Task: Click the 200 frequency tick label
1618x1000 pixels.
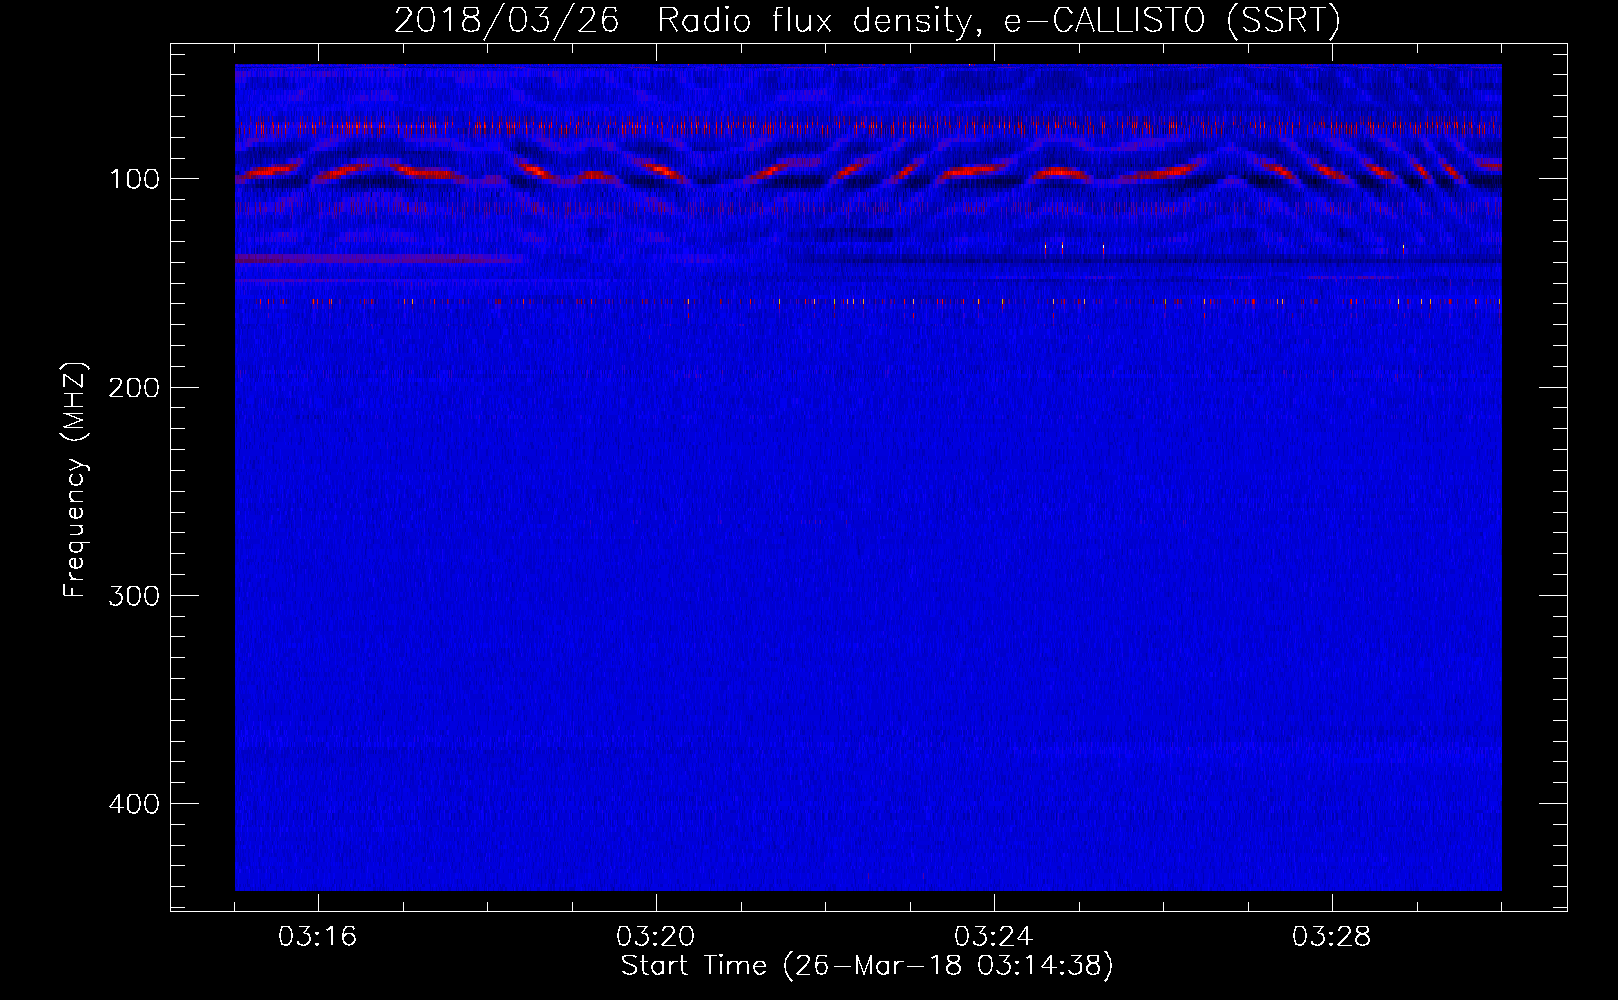Action: tap(134, 387)
